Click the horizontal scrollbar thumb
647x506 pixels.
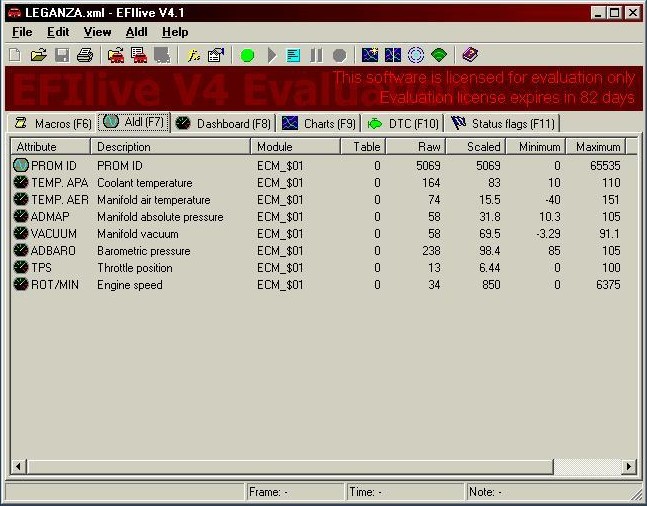pyautogui.click(x=290, y=466)
